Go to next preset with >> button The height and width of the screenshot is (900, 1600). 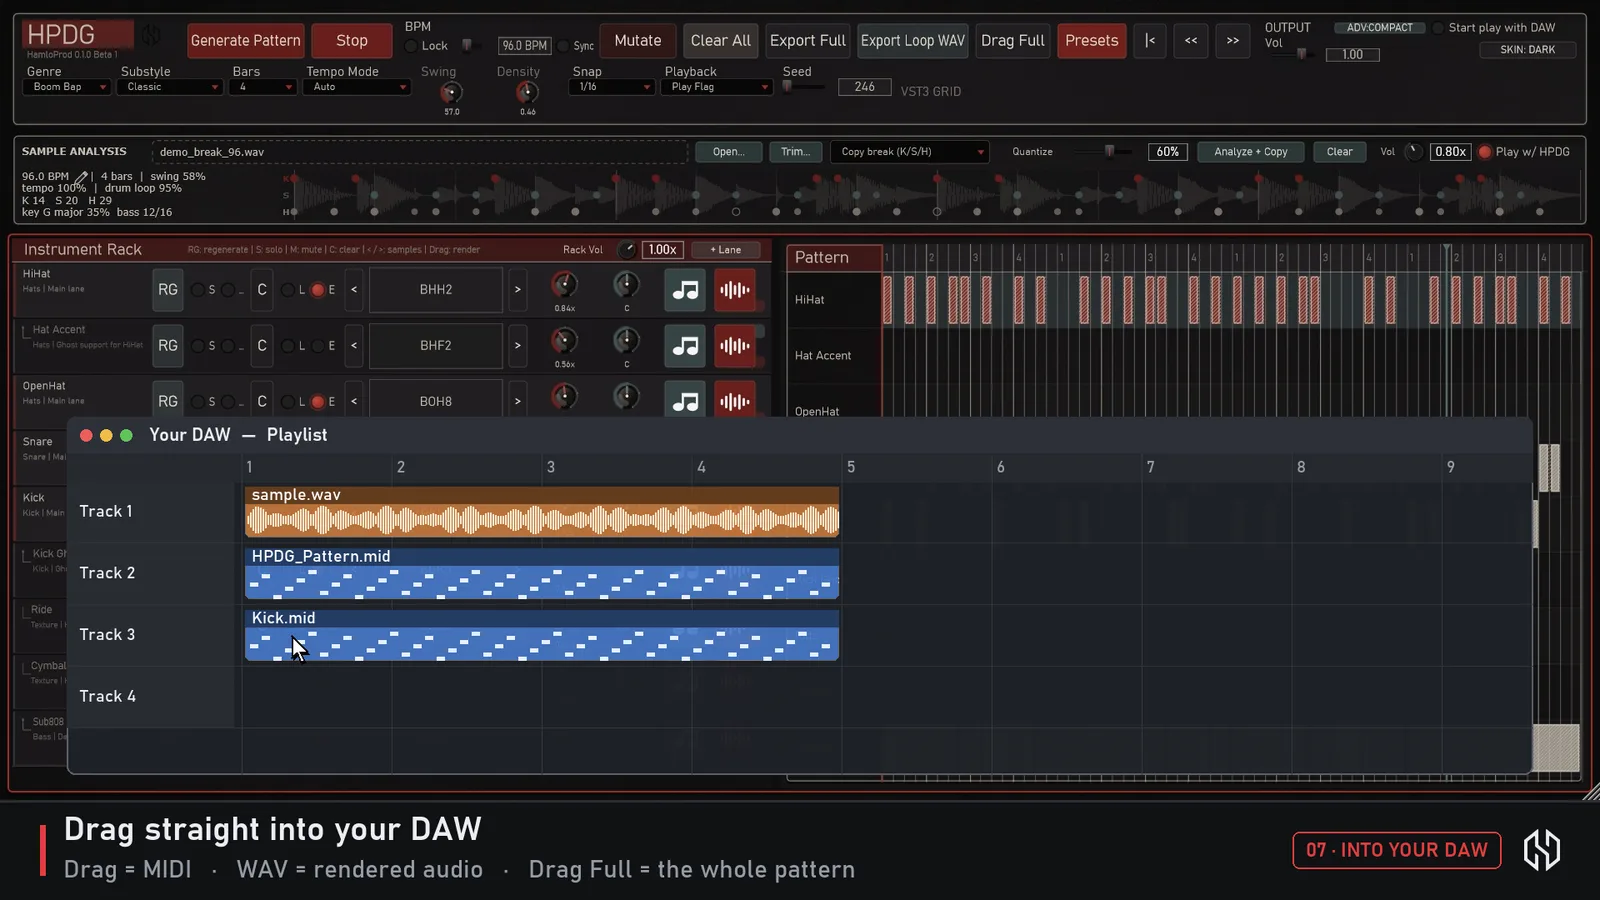coord(1233,41)
